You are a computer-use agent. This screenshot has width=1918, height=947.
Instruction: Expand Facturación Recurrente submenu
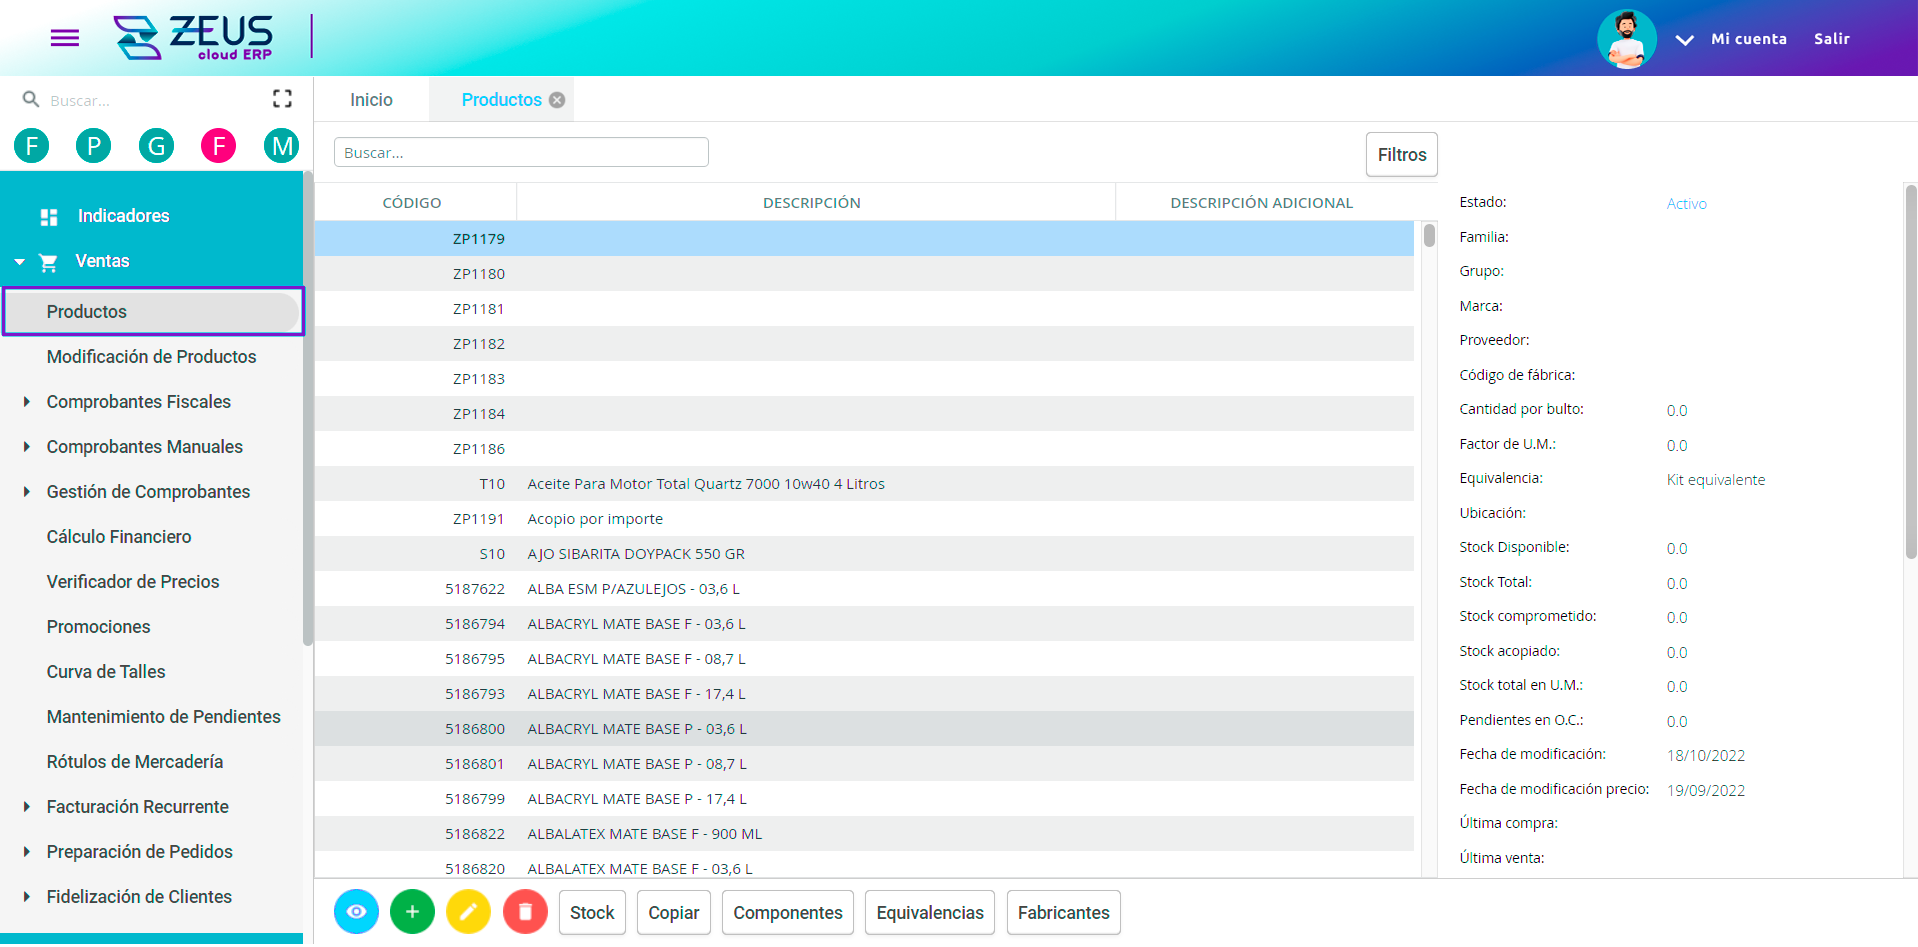click(27, 807)
